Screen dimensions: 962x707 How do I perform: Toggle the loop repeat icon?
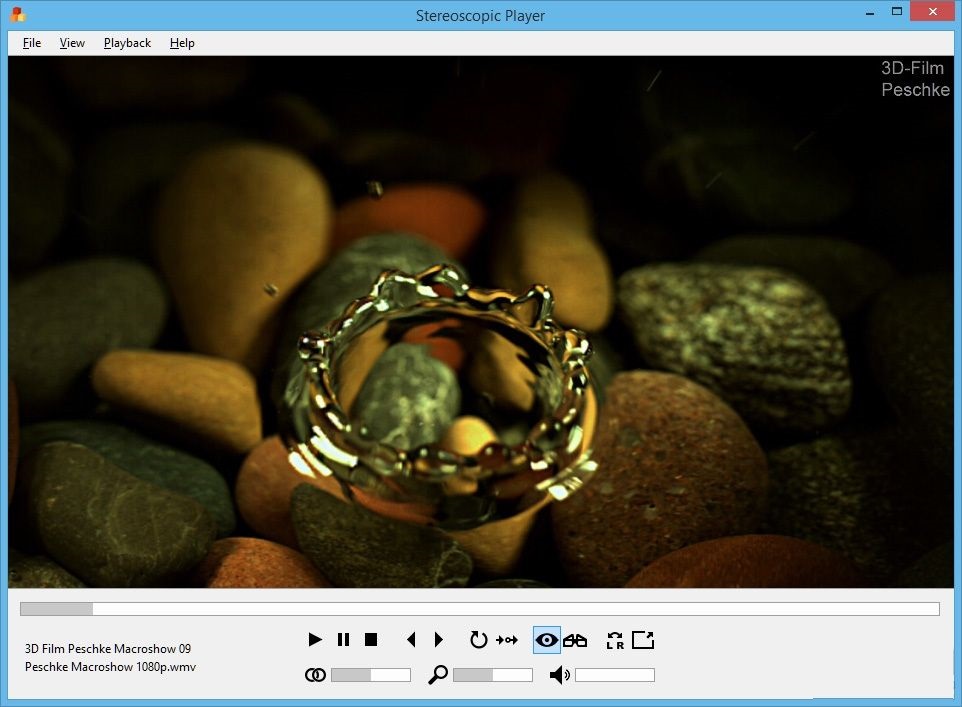pos(478,639)
